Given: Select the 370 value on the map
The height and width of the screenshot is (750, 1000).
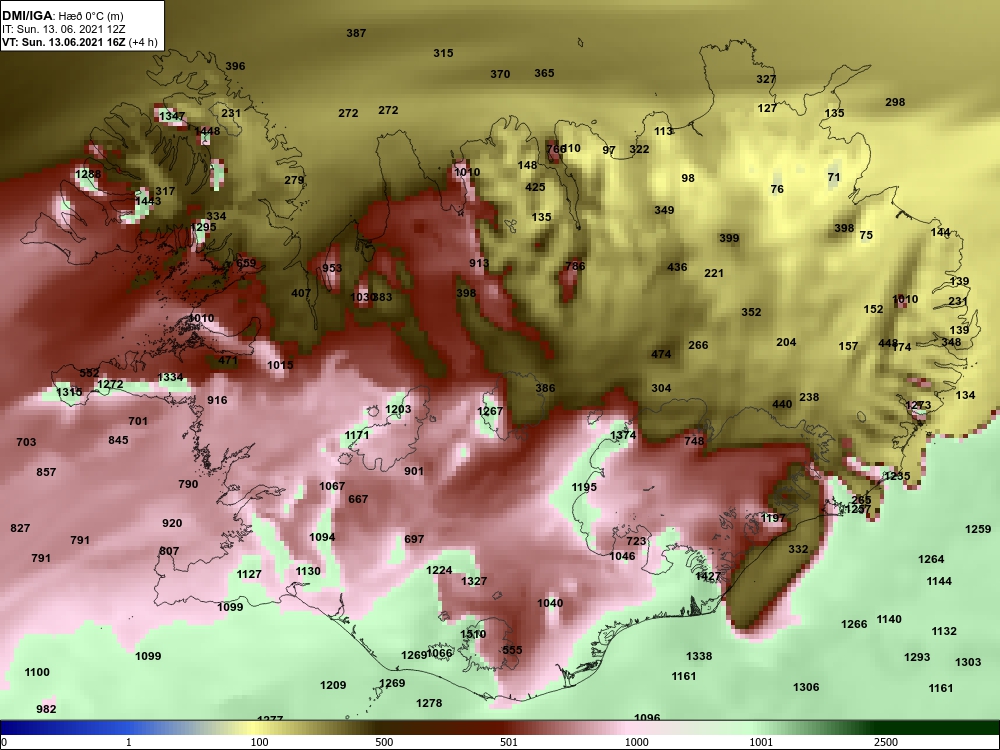Looking at the screenshot, I should (500, 75).
